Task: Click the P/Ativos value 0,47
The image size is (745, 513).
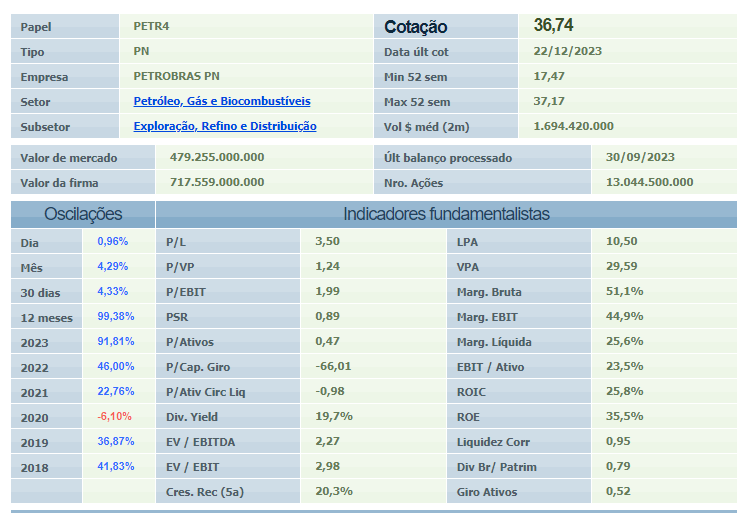Action: click(x=327, y=342)
